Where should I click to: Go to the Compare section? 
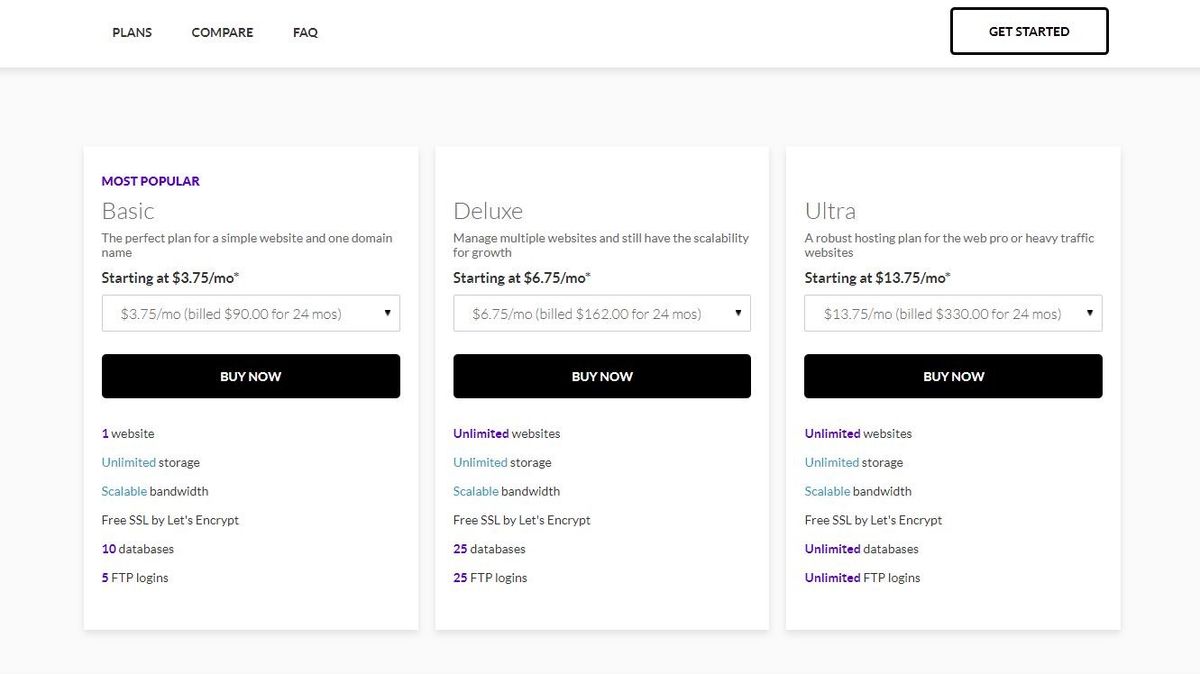pyautogui.click(x=222, y=32)
